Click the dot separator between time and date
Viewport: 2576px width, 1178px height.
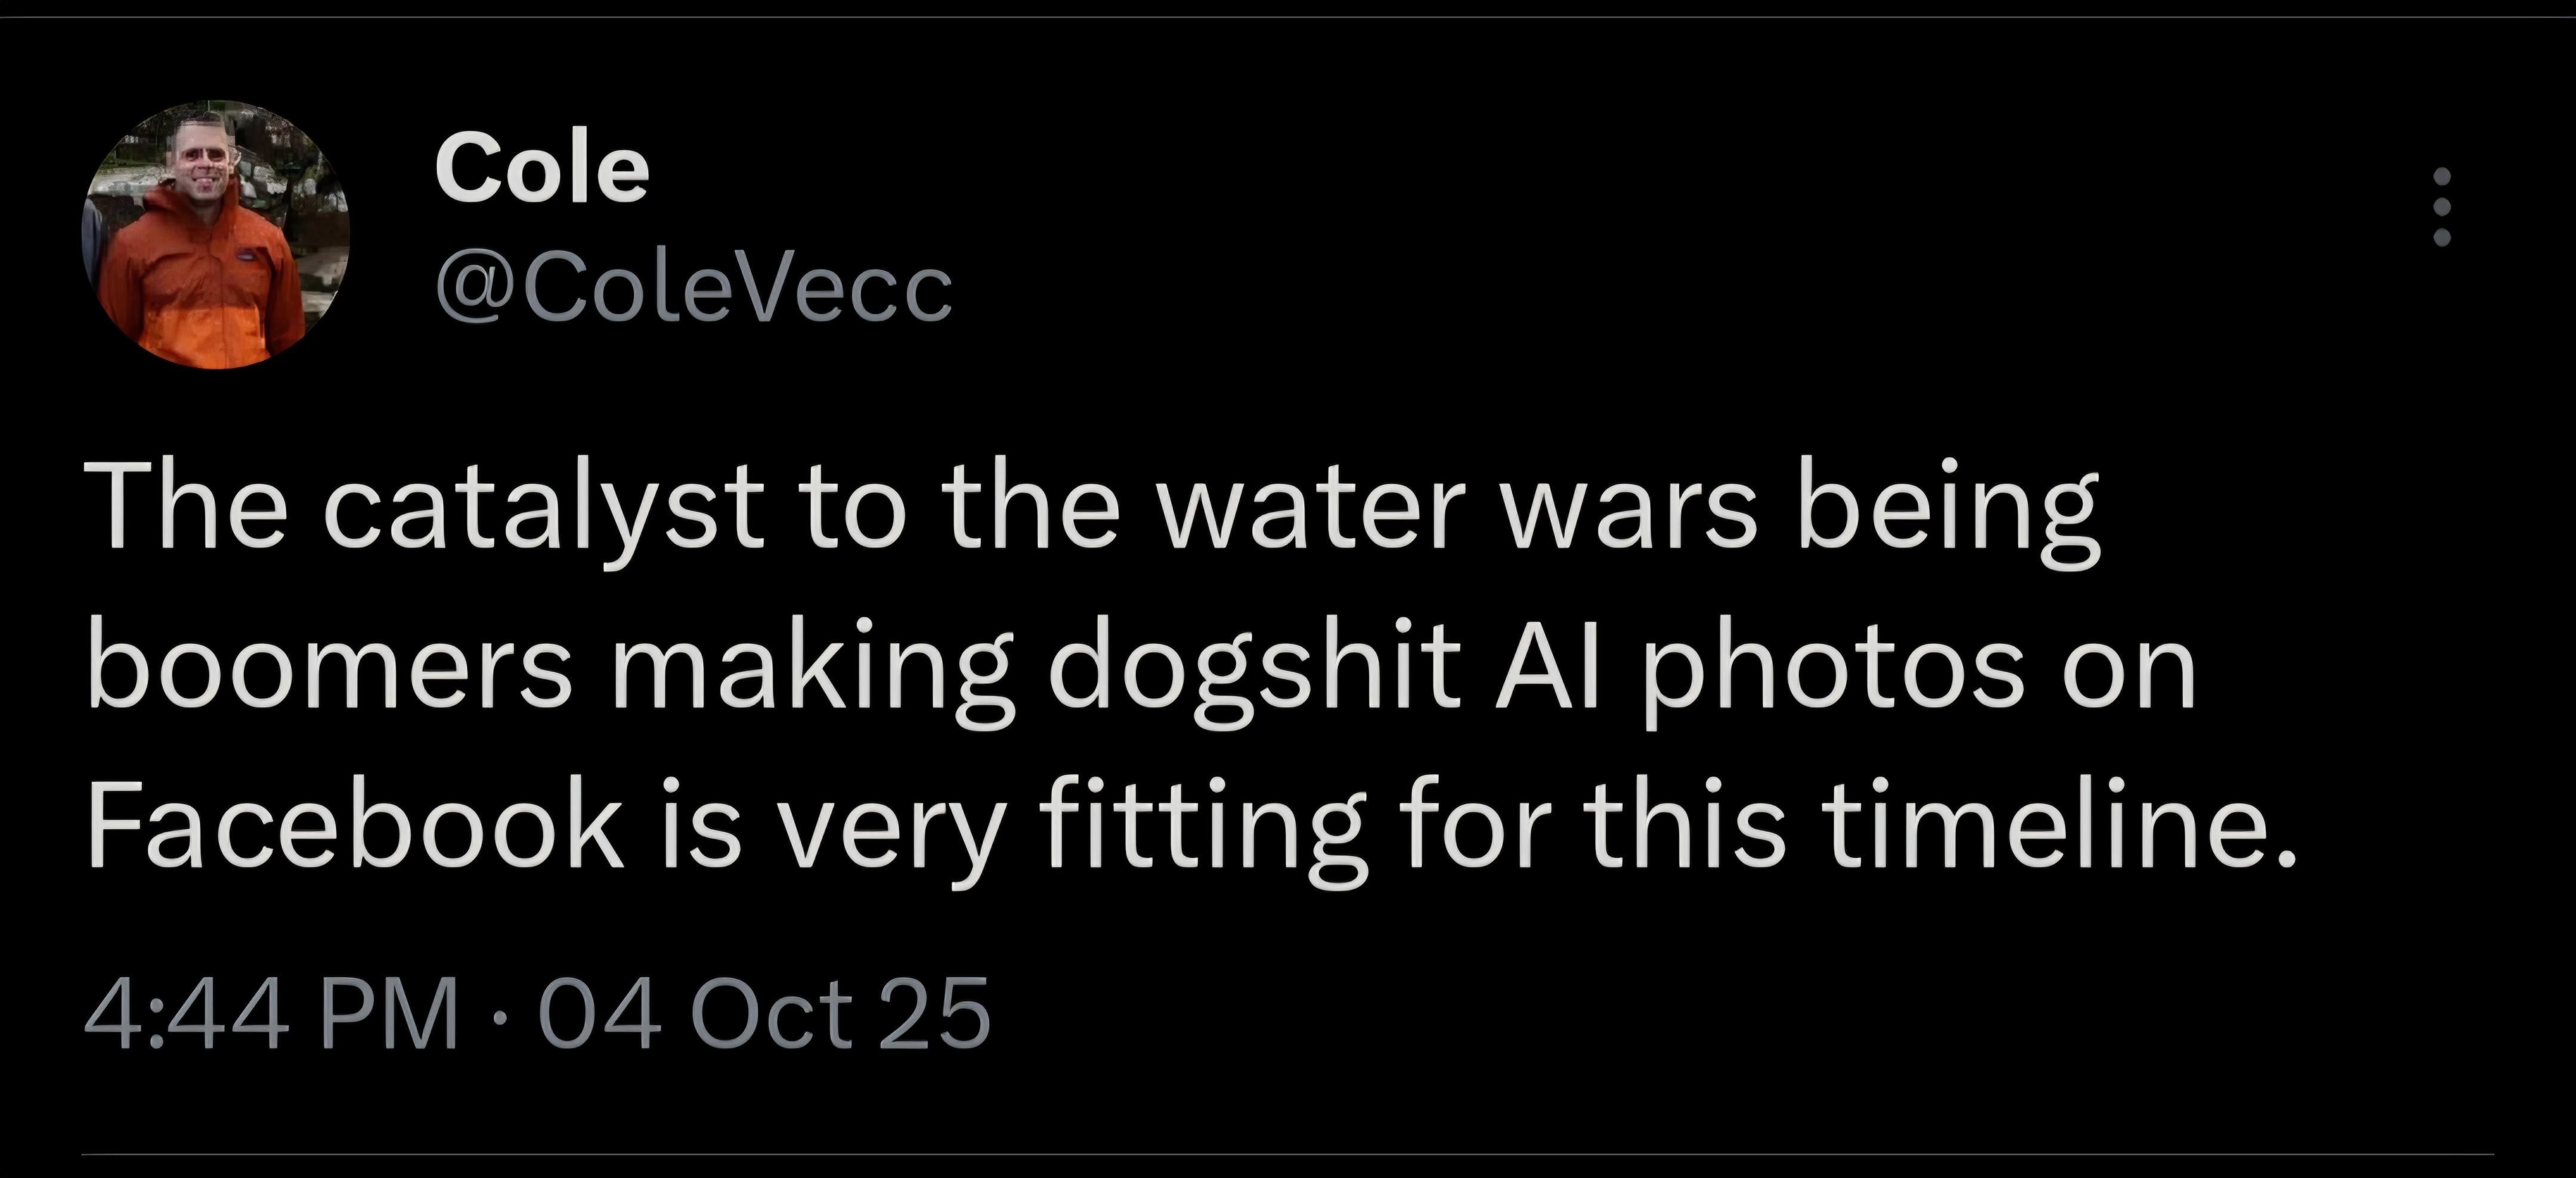coord(498,1016)
